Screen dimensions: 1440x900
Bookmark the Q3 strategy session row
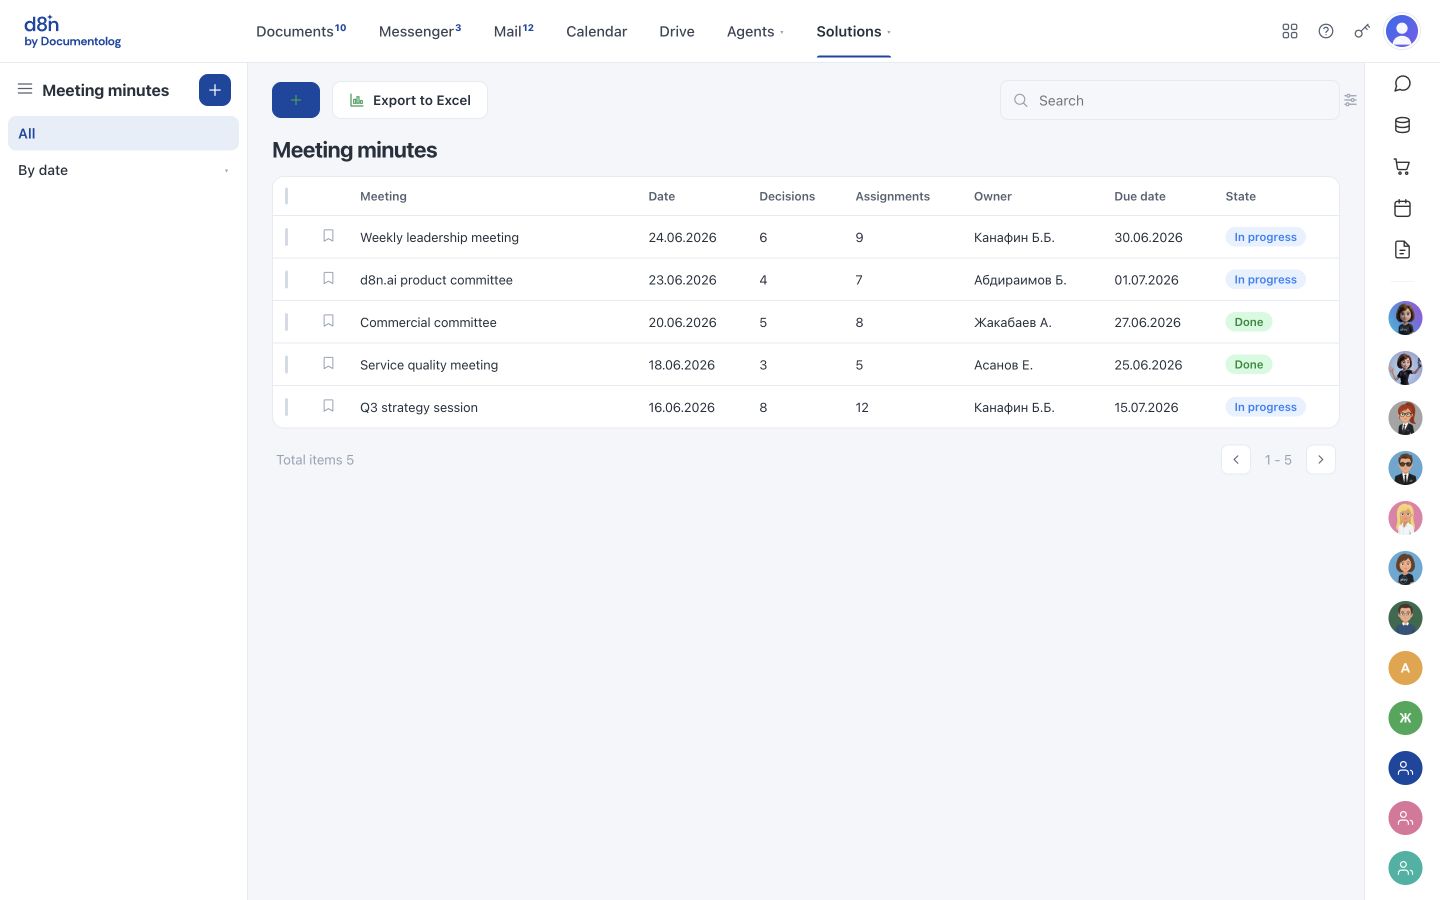click(328, 406)
